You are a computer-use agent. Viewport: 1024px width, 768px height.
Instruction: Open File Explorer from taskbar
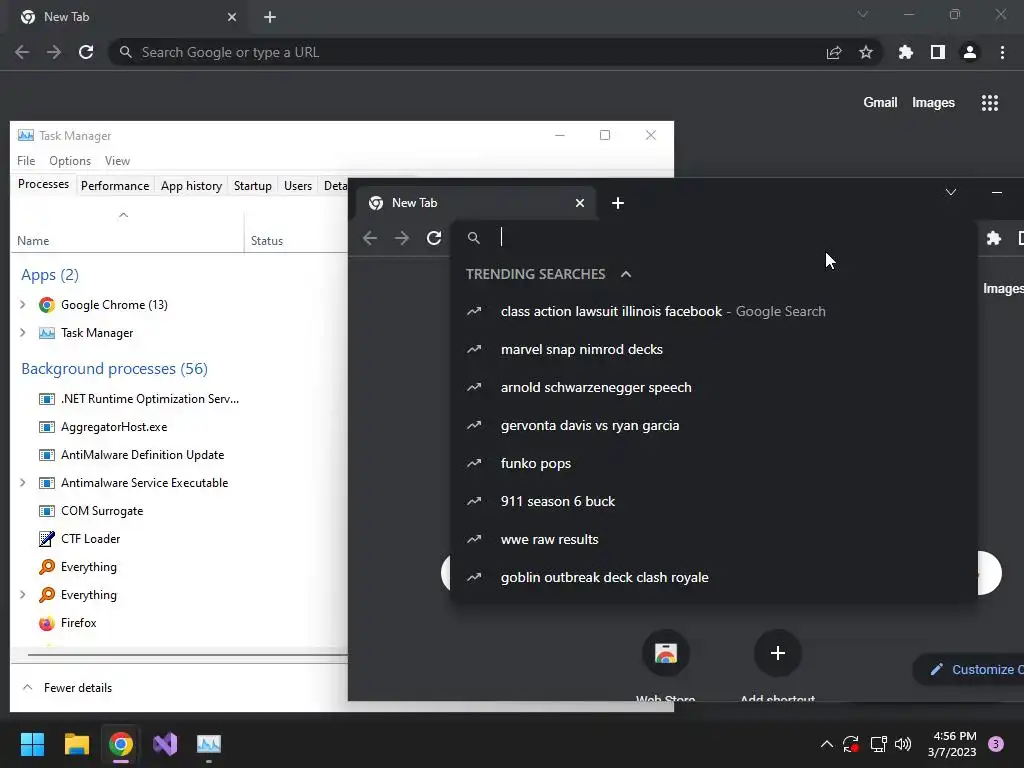pyautogui.click(x=76, y=744)
